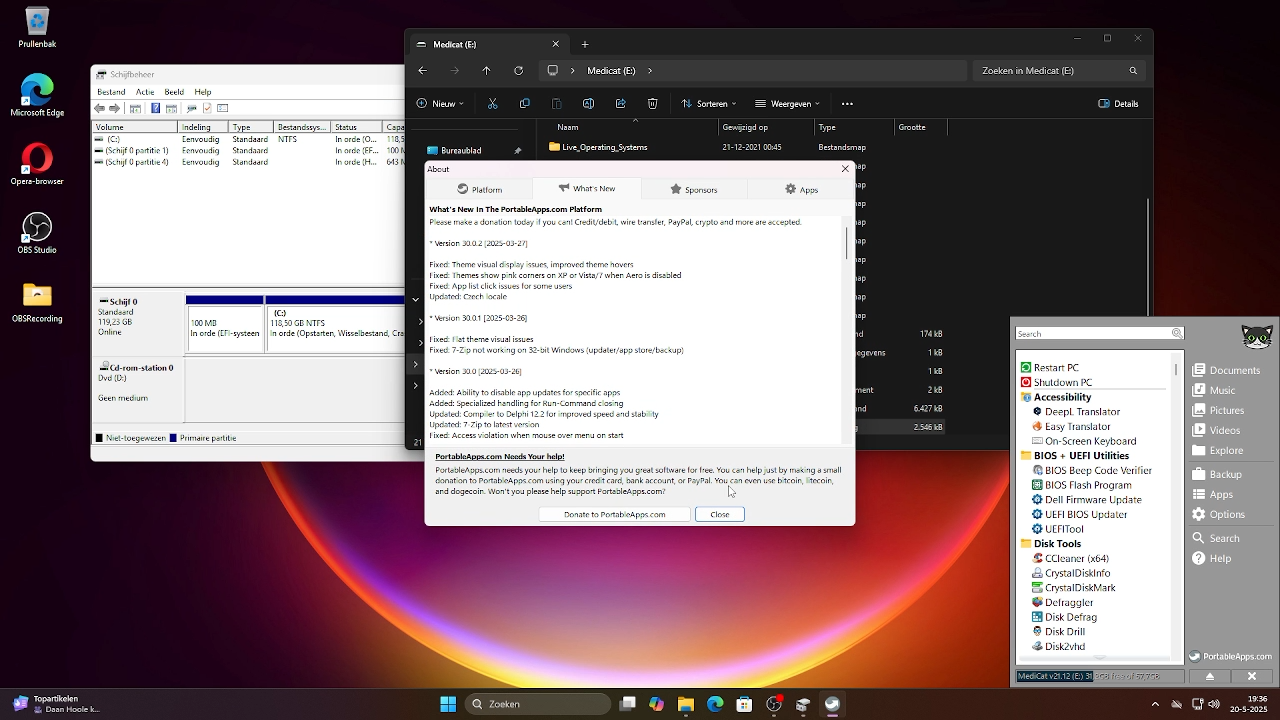The width and height of the screenshot is (1280, 720).
Task: Click the eject drive button in PortableApps
Action: tap(1209, 676)
